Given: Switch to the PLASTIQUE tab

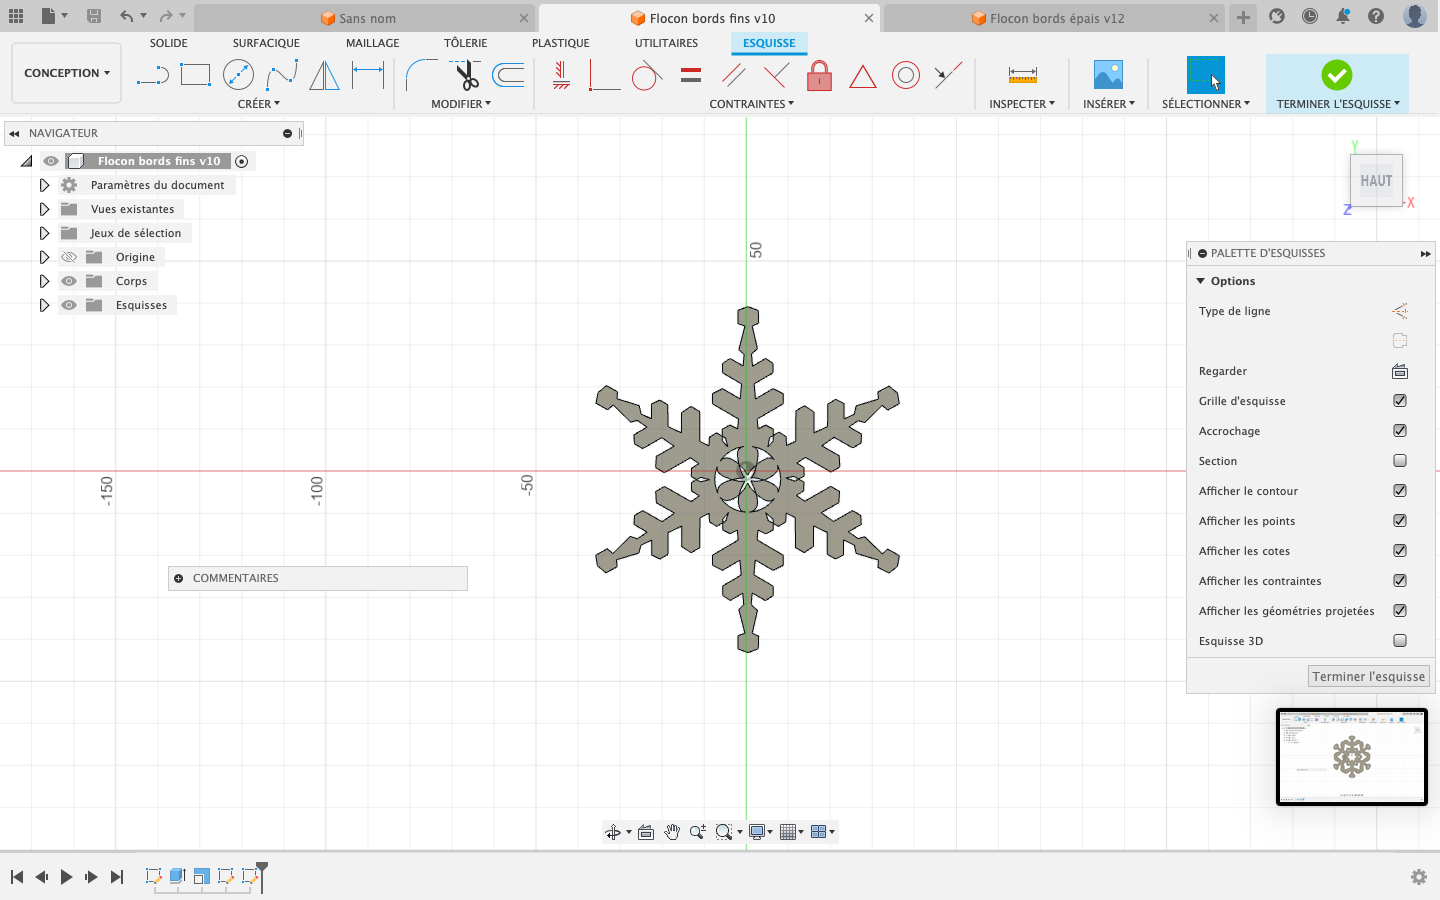Looking at the screenshot, I should coord(561,43).
